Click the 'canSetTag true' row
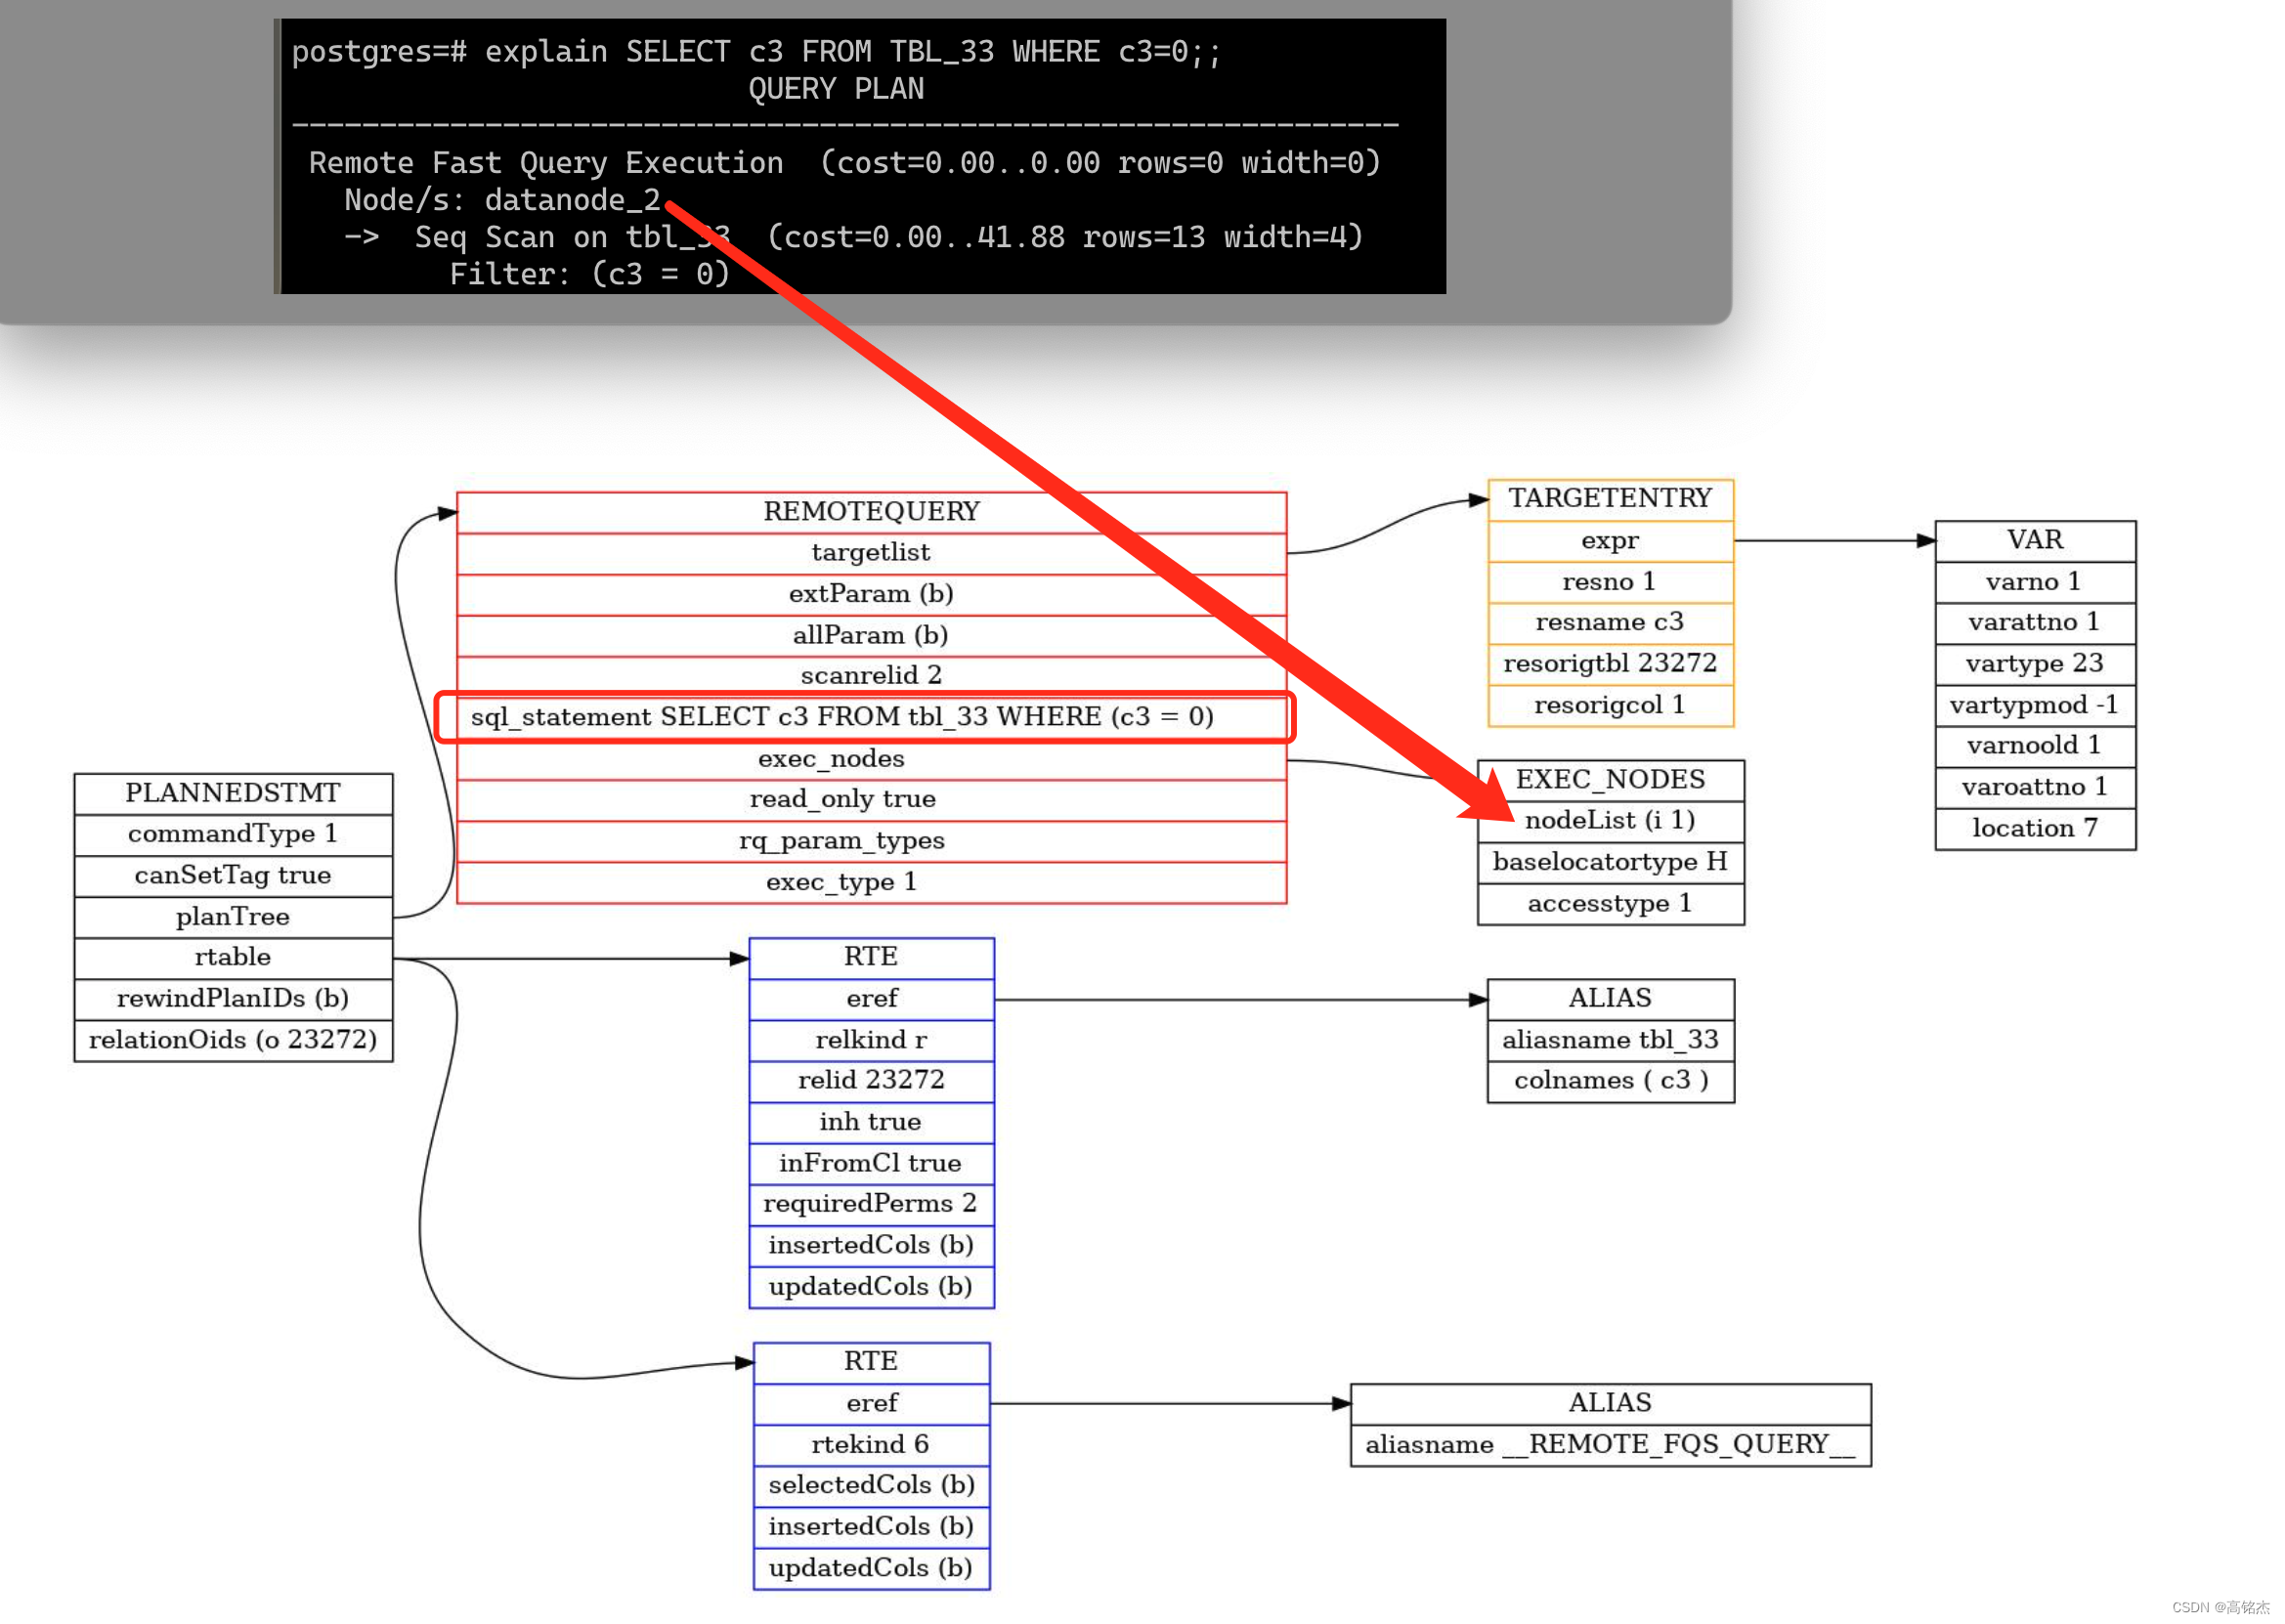Screen dimensions: 2285x1624 (233, 876)
